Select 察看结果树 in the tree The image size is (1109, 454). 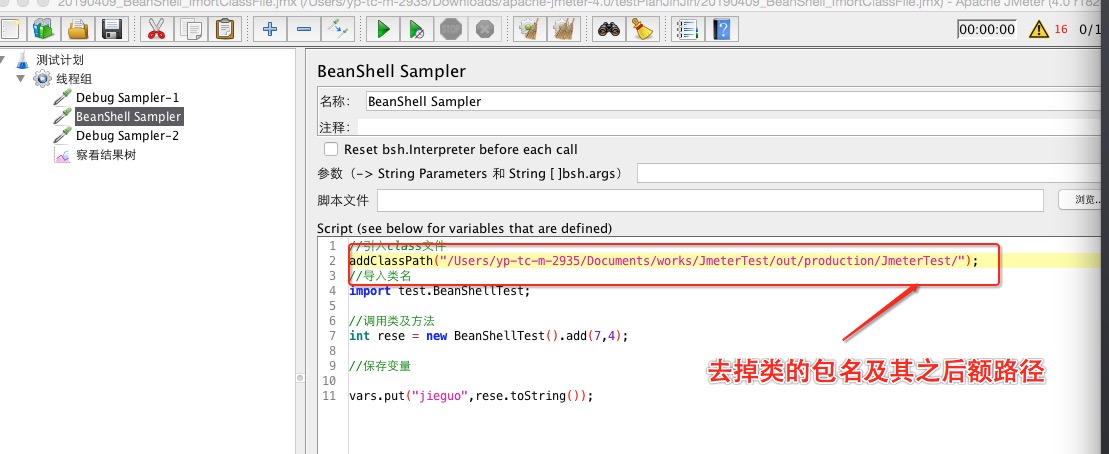click(105, 155)
